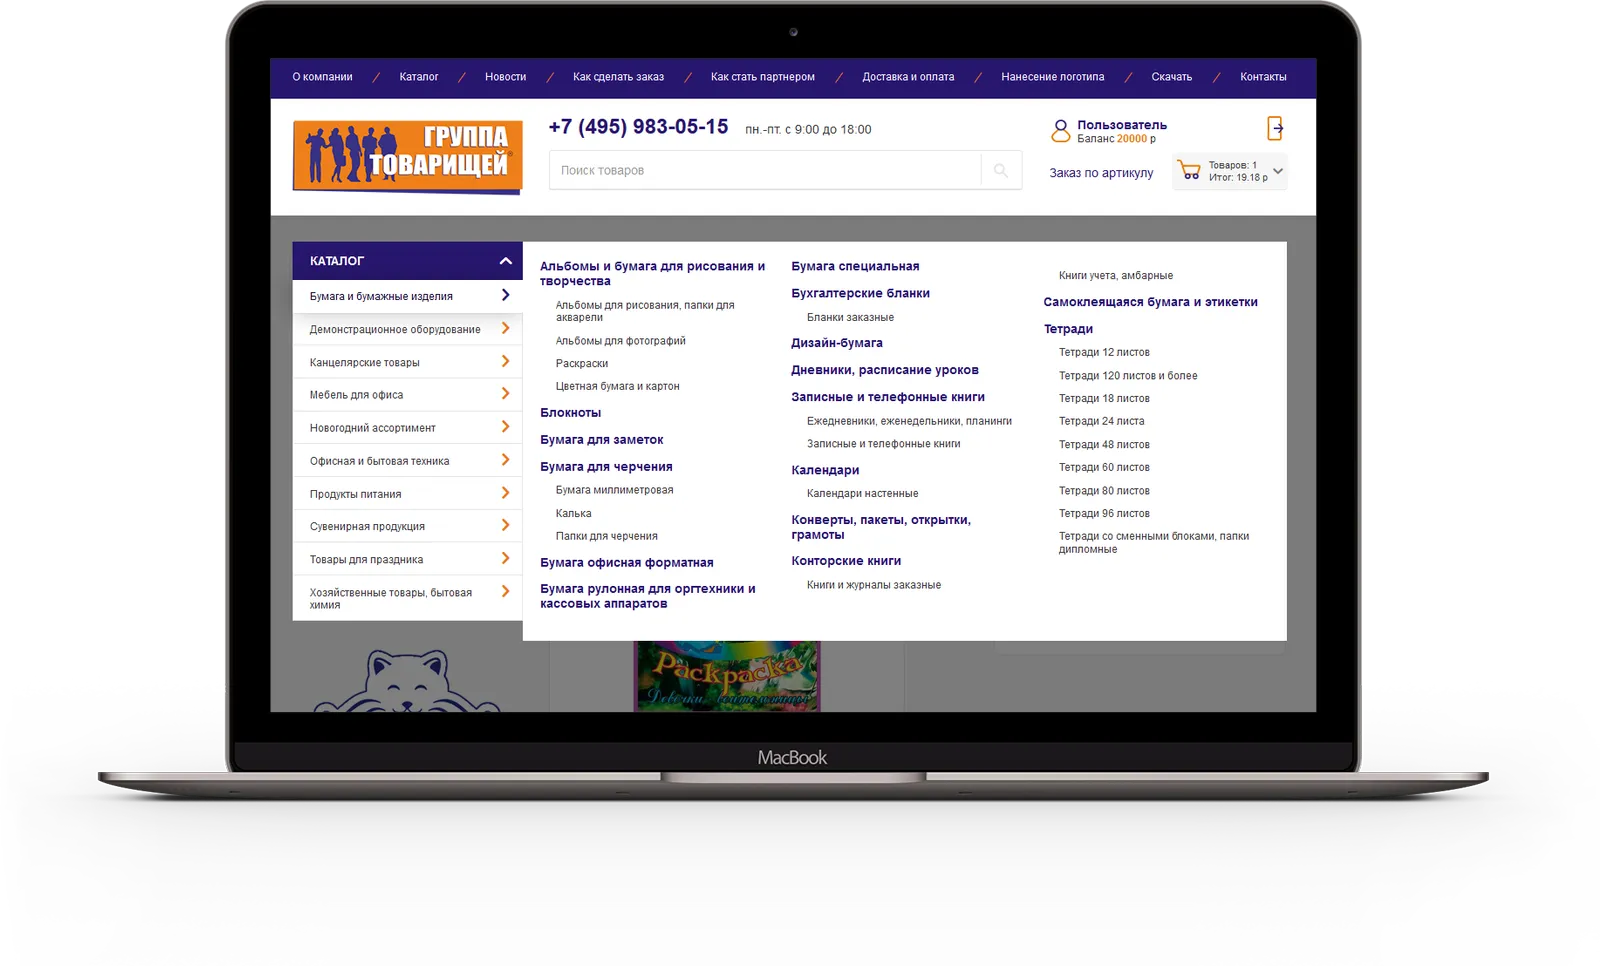Click the logout door icon
Screen dimensions: 1600x966
[1275, 128]
